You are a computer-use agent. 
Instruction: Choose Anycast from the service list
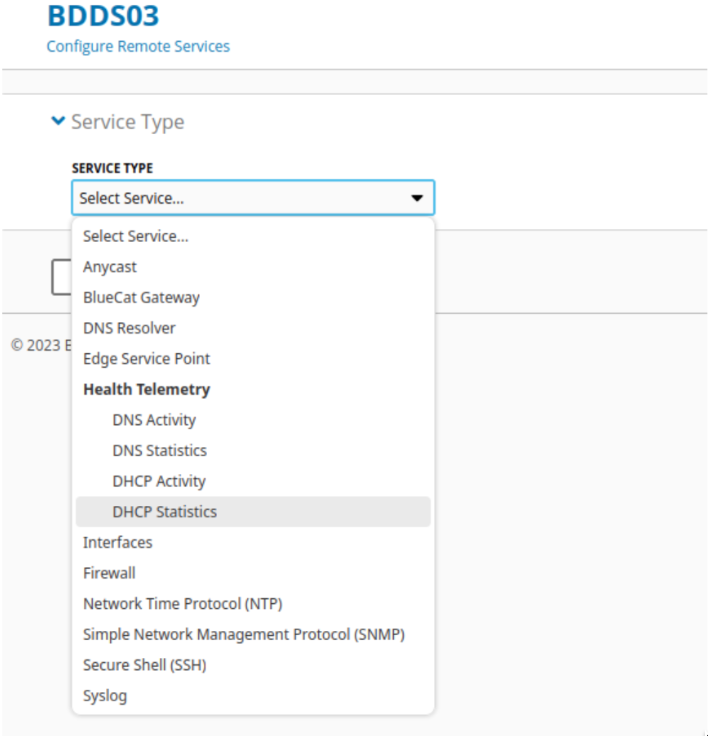(253, 267)
